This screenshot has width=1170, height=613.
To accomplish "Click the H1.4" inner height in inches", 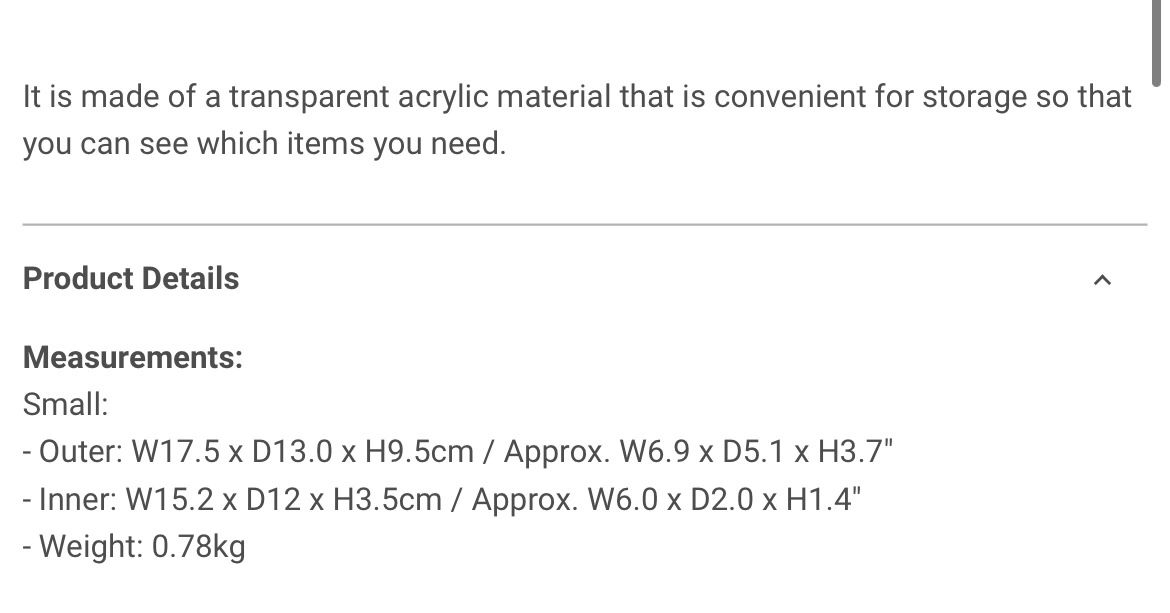I will point(824,499).
